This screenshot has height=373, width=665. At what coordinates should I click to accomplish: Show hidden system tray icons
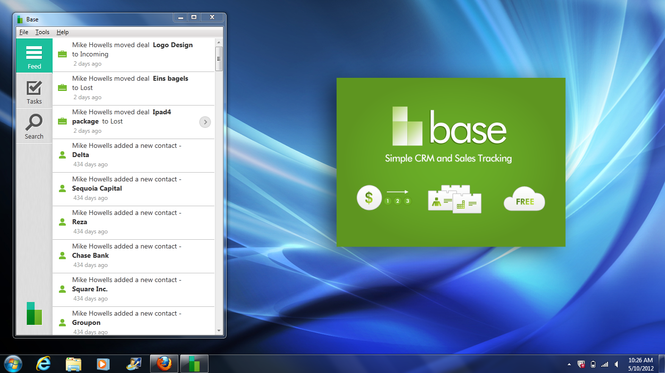pos(569,365)
